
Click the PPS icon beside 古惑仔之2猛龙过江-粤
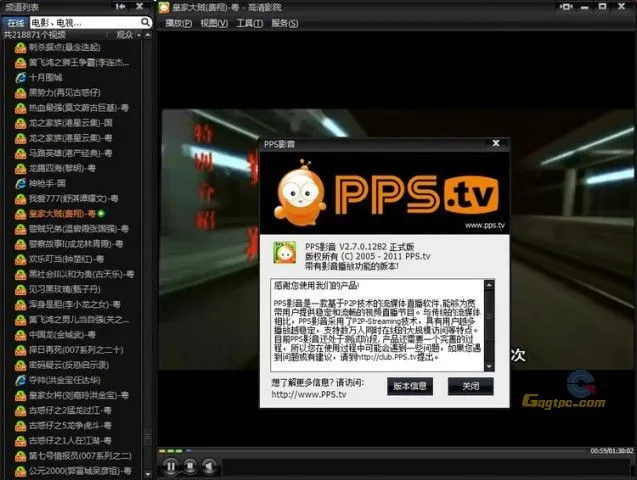[20, 411]
